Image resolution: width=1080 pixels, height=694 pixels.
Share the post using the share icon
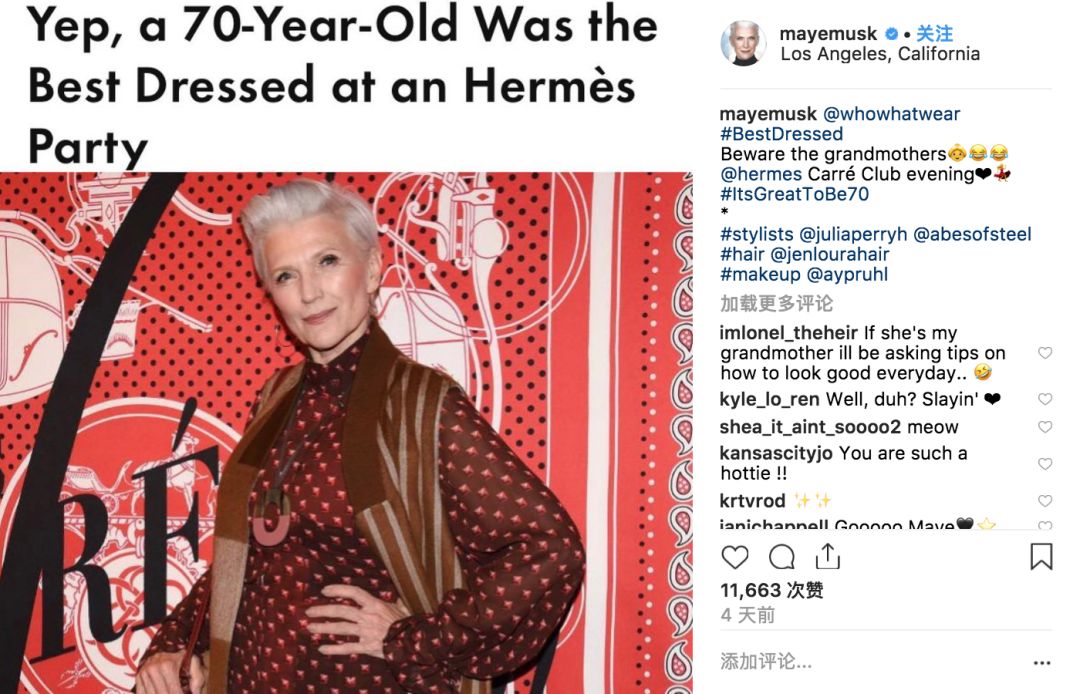click(827, 556)
